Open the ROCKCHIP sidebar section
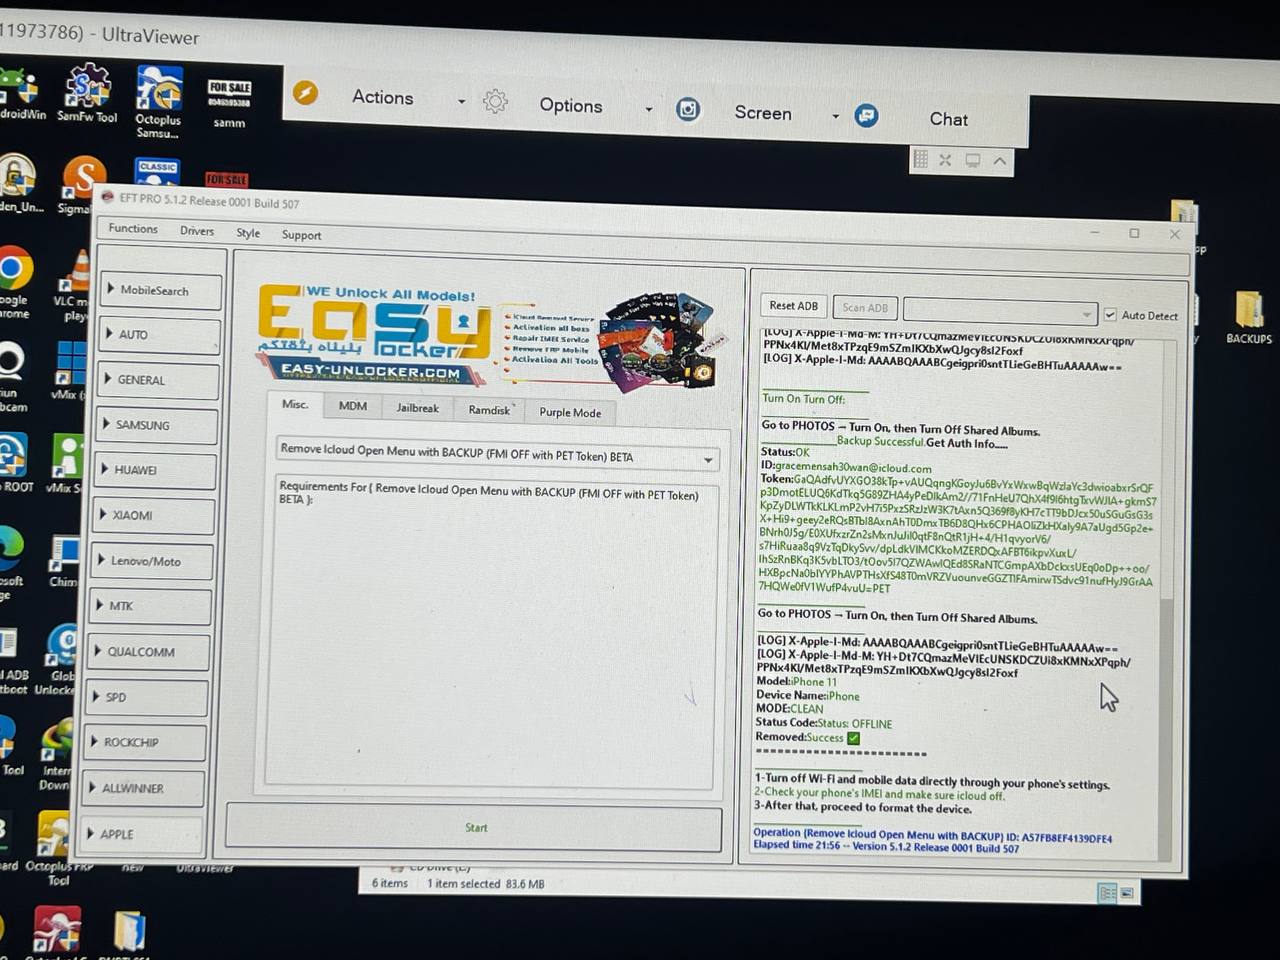 [146, 743]
